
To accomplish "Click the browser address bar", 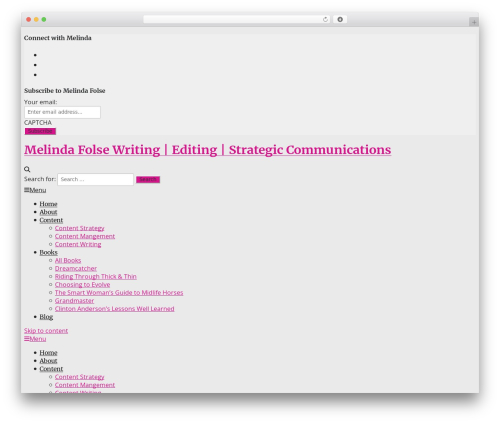I will click(x=237, y=20).
